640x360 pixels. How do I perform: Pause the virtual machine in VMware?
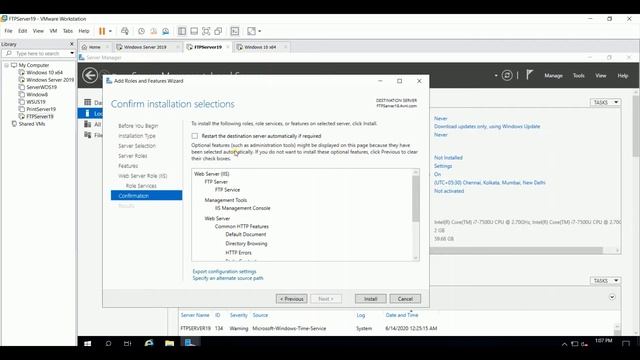[102, 31]
